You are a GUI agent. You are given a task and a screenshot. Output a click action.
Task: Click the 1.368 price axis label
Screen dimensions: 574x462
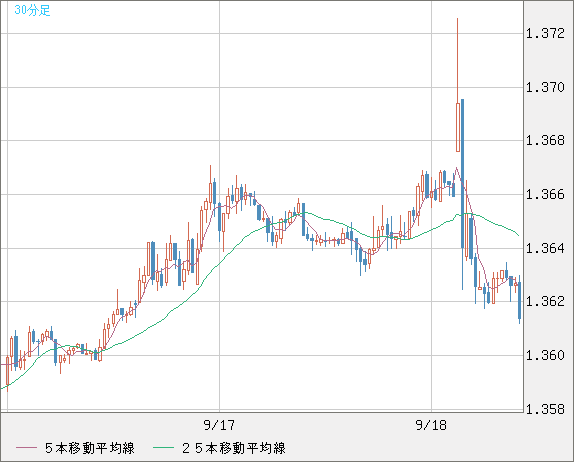(545, 140)
